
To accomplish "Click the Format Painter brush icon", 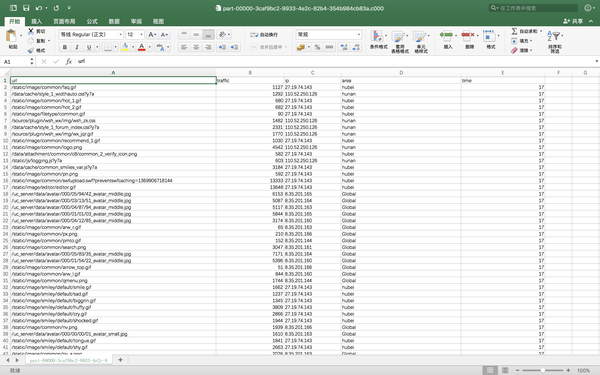I will point(31,51).
